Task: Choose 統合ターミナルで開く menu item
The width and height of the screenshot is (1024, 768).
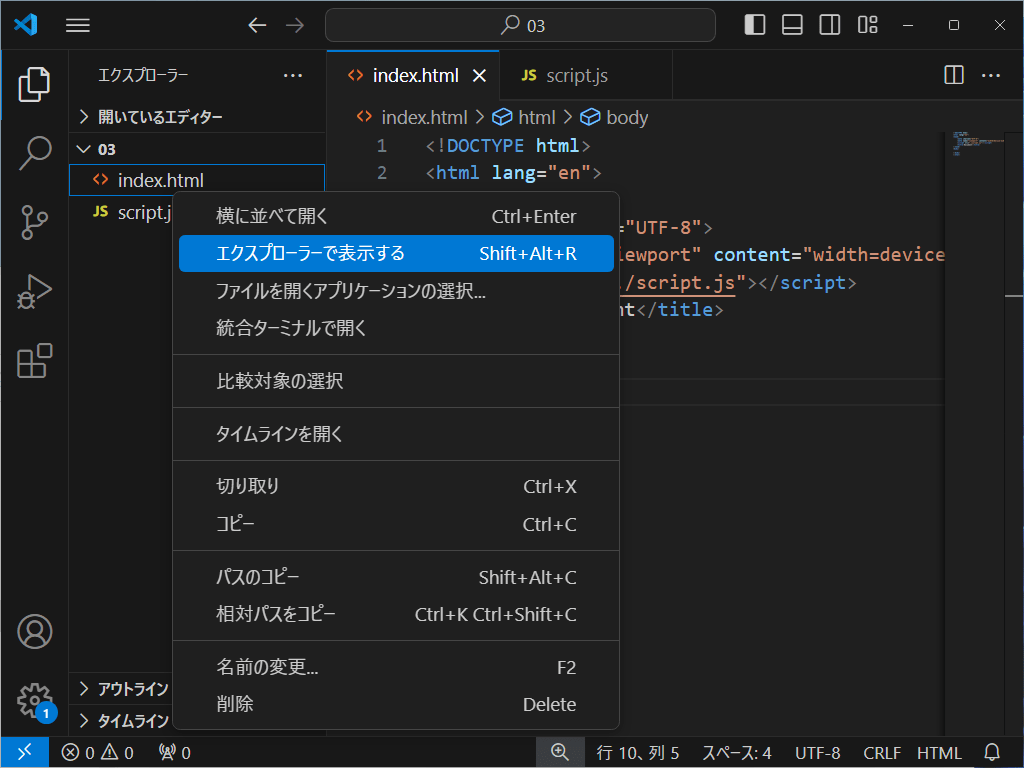Action: [396, 327]
